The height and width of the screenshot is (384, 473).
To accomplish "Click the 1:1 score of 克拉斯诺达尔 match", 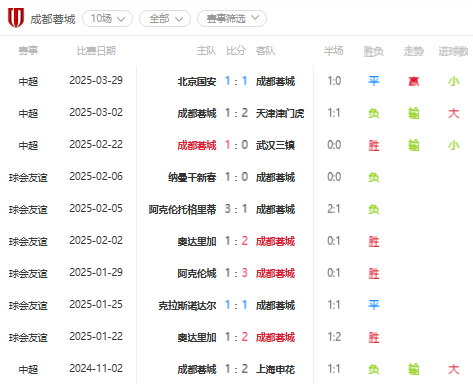I will click(236, 305).
